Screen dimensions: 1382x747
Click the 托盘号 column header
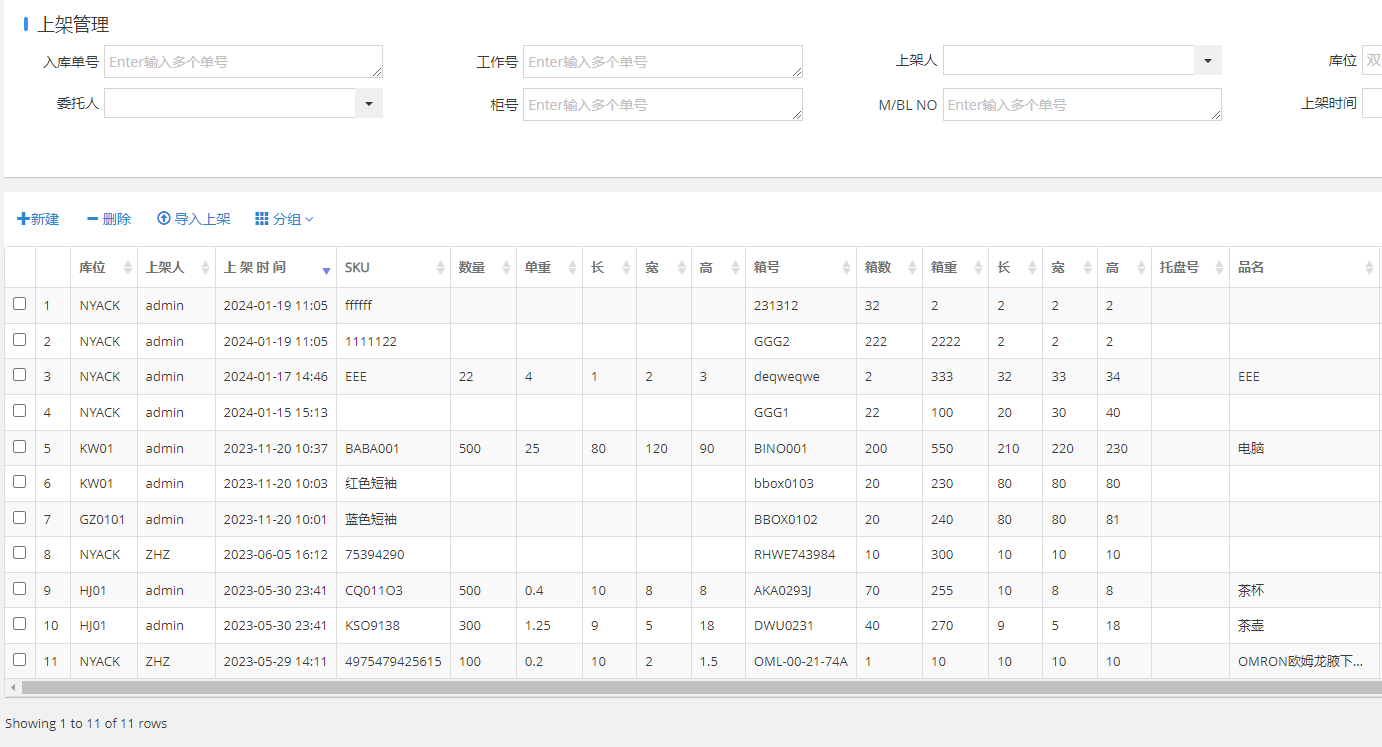pyautogui.click(x=1178, y=268)
